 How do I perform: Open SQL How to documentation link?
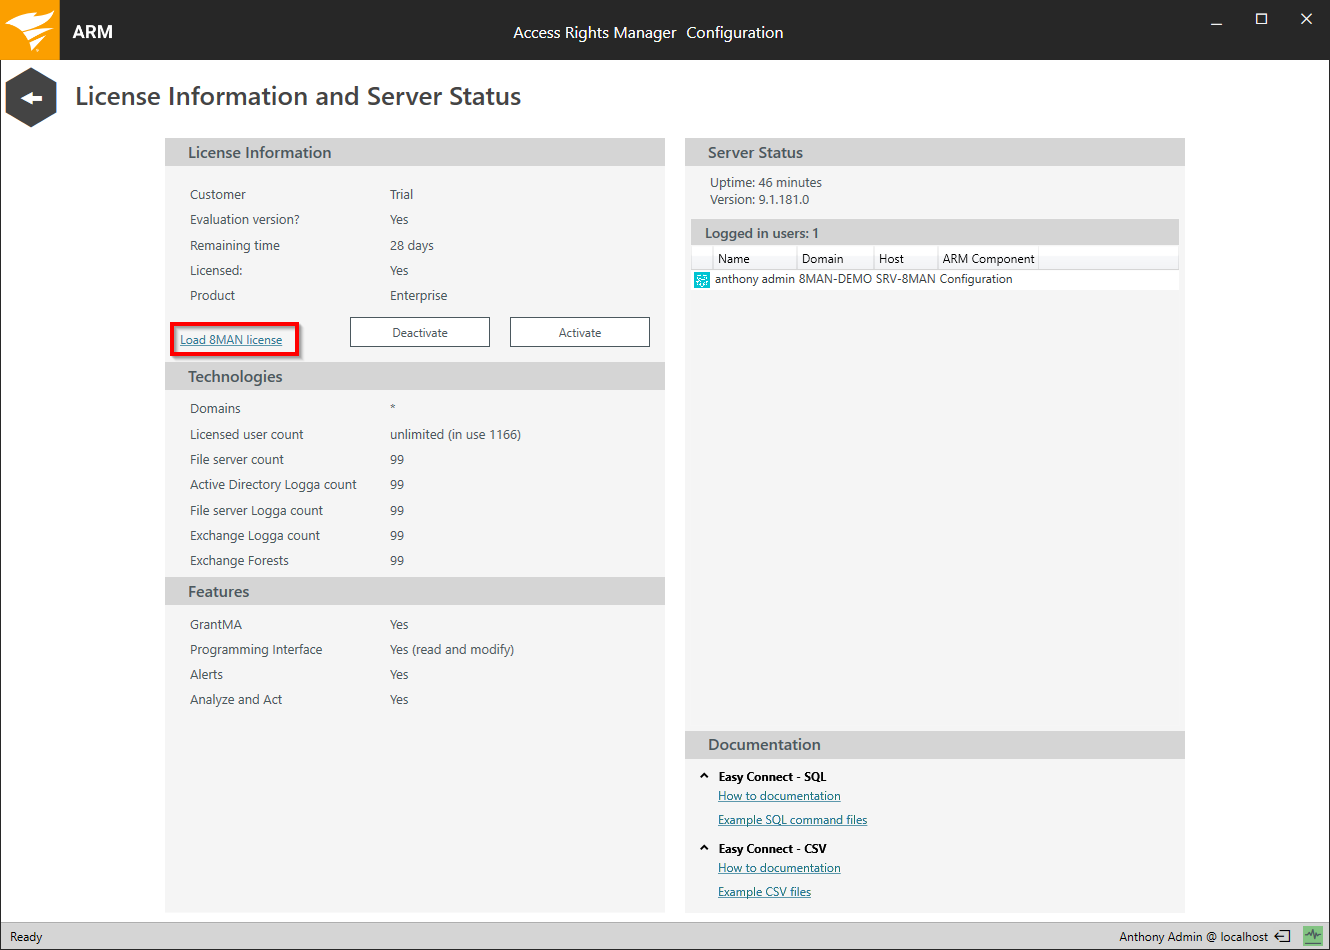[x=779, y=796]
